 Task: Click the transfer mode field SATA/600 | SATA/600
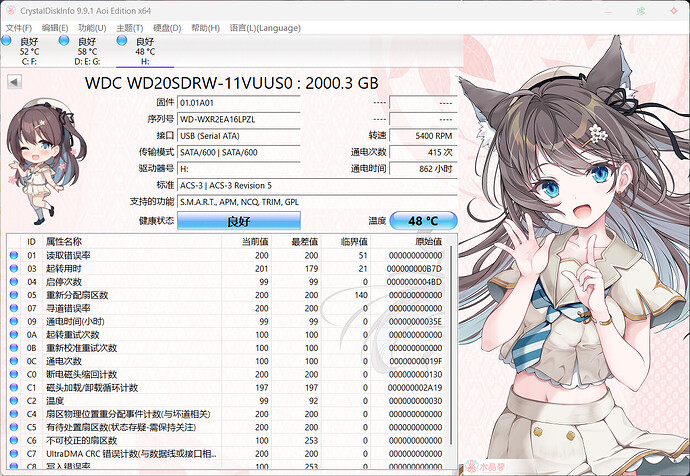239,152
